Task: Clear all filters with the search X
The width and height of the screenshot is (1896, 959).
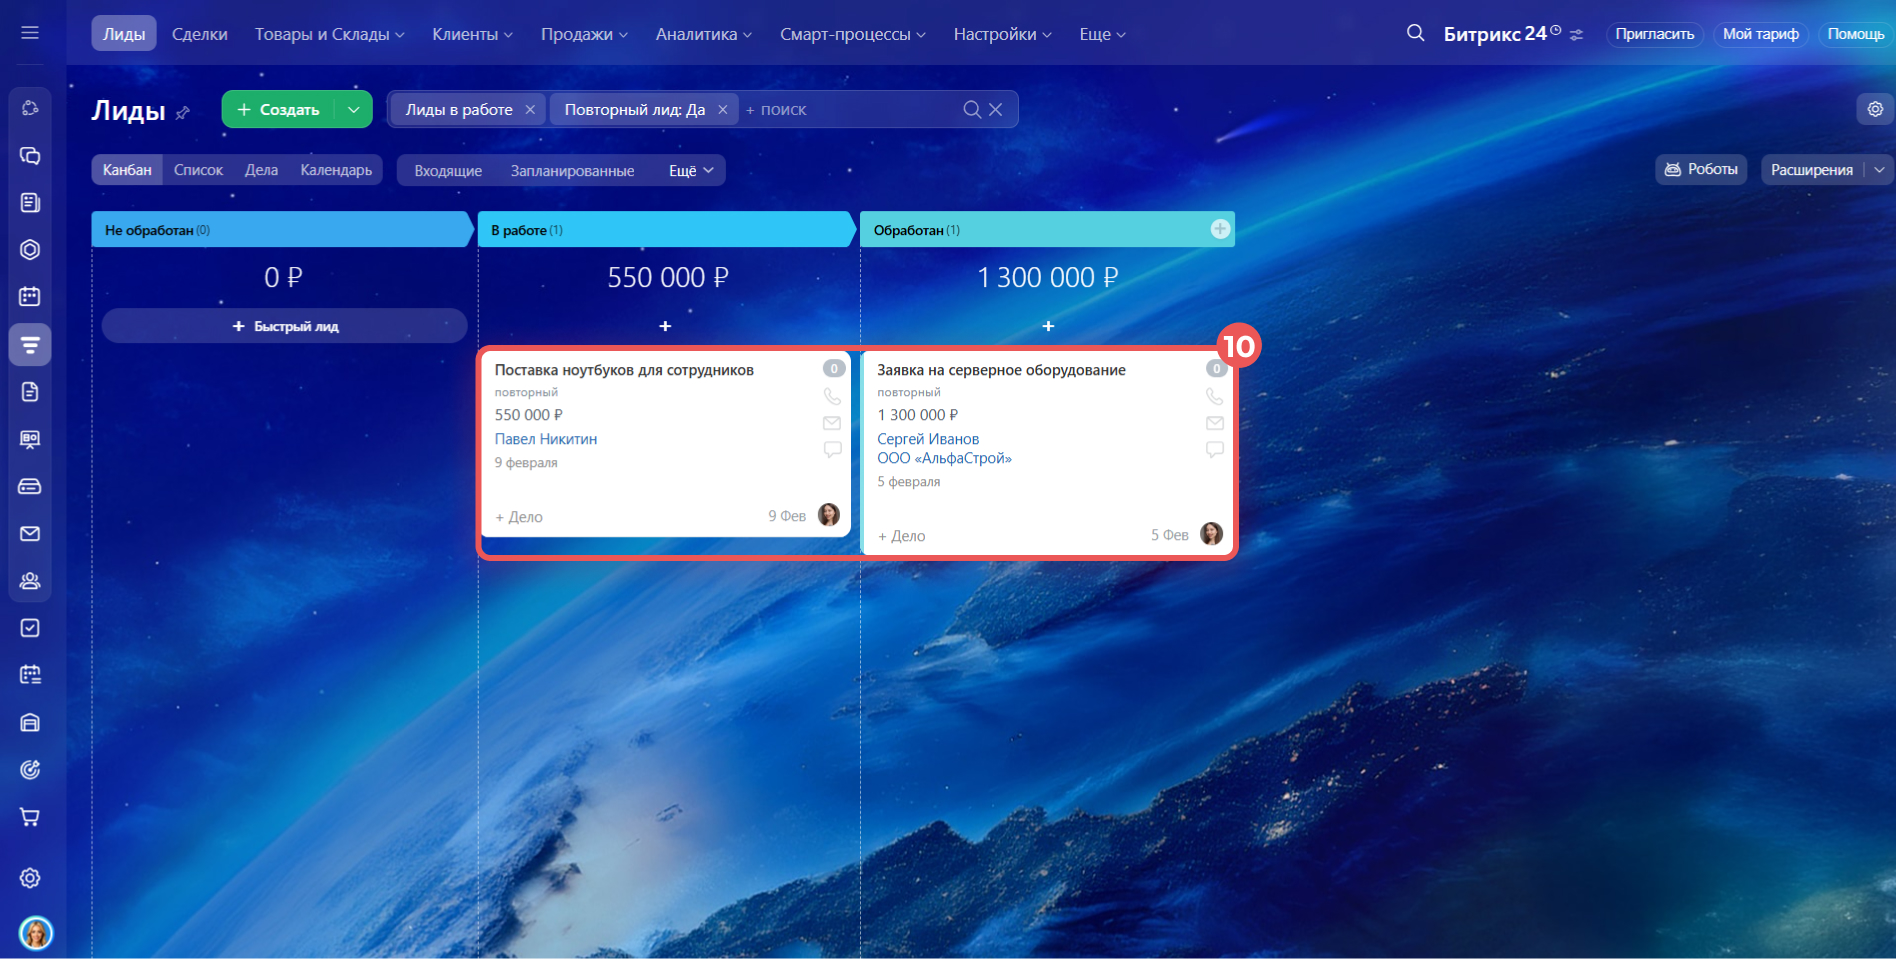Action: (995, 109)
